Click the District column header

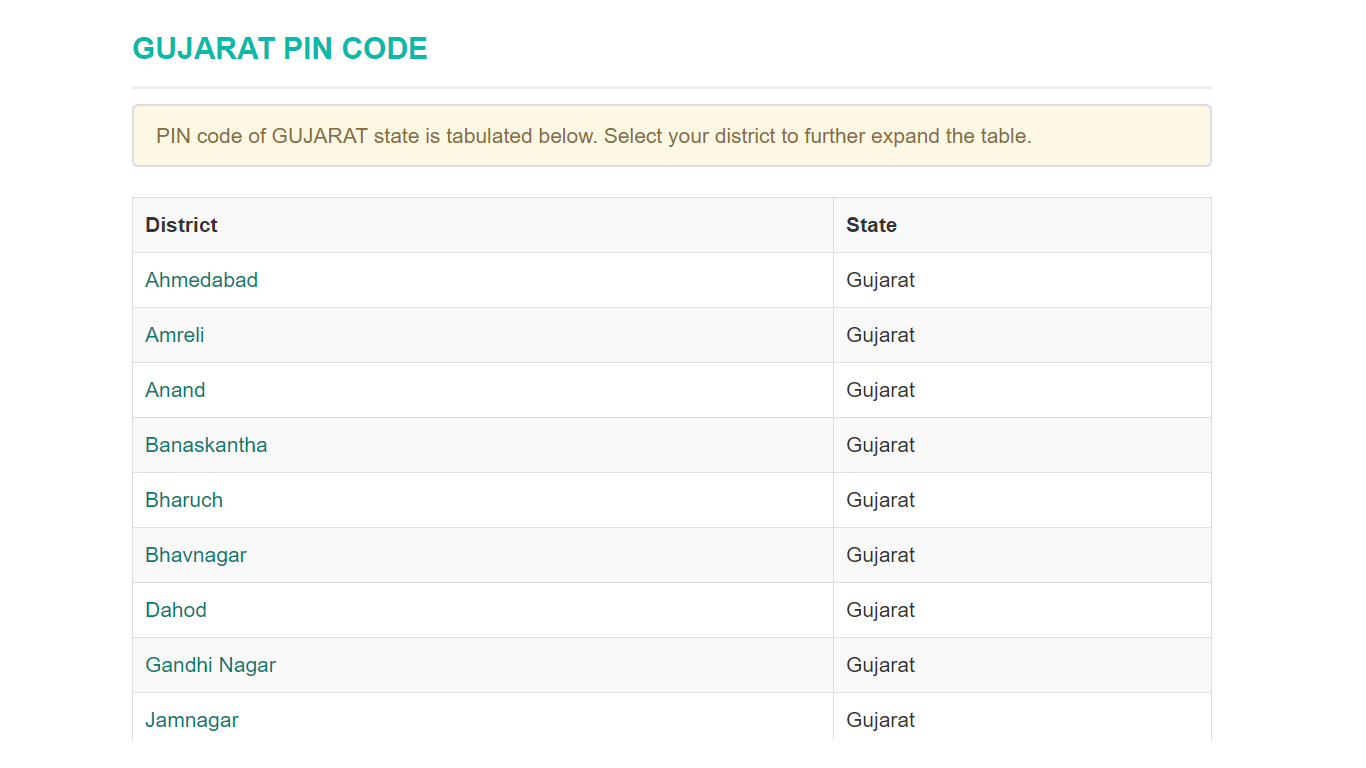[181, 225]
